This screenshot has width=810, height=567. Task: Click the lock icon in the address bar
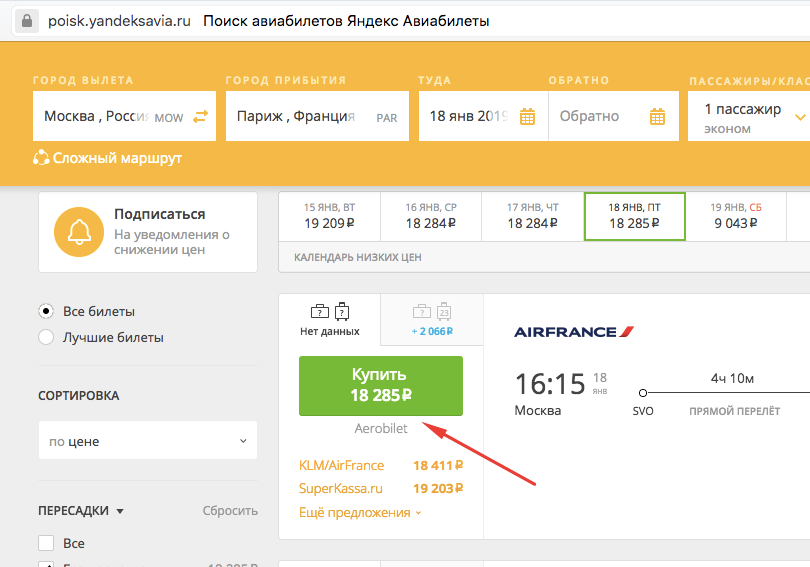click(x=26, y=21)
